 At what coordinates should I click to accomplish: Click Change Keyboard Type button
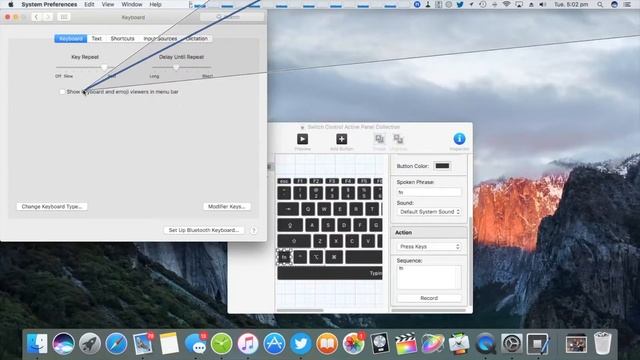coord(52,207)
